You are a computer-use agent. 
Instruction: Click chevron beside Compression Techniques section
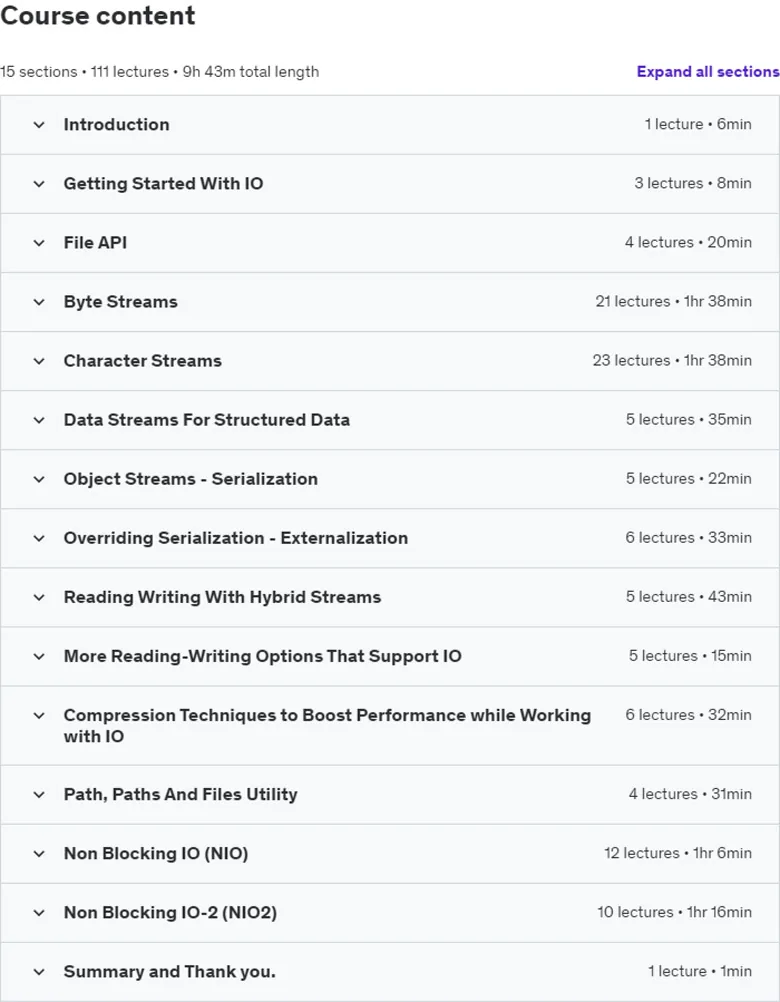39,715
